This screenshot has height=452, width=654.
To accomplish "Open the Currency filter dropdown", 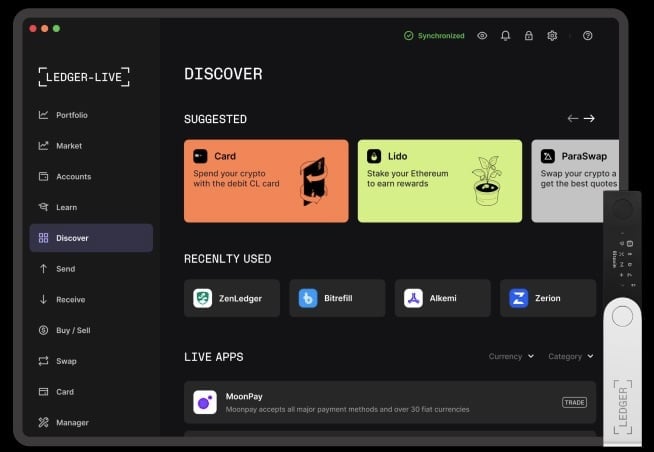I will click(511, 357).
